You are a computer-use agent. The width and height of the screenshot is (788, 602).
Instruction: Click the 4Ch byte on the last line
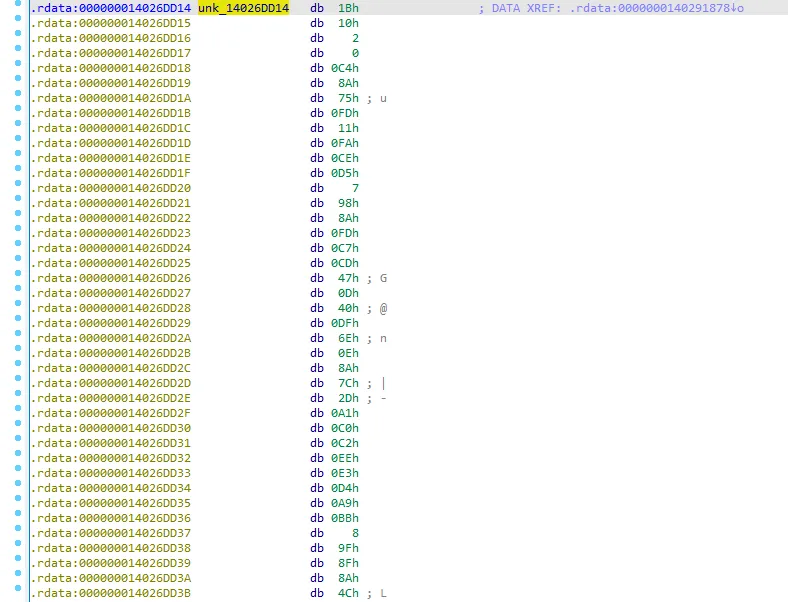[349, 593]
